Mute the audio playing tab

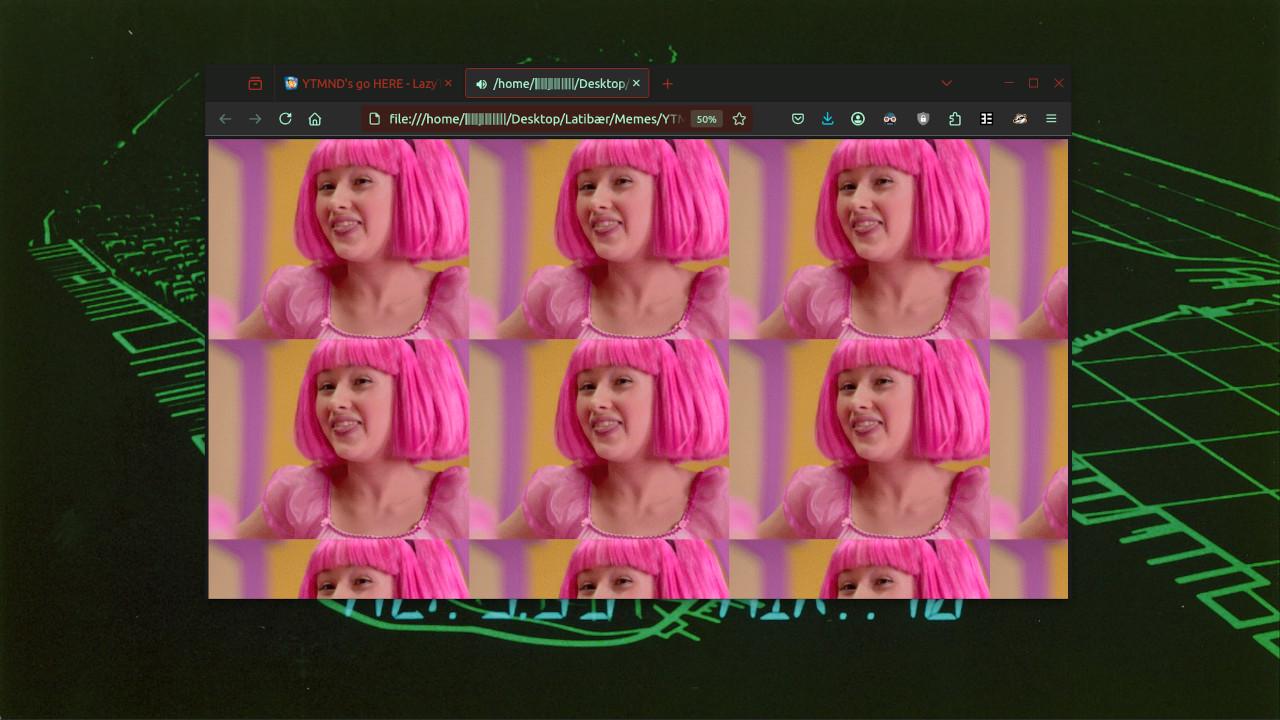(481, 84)
